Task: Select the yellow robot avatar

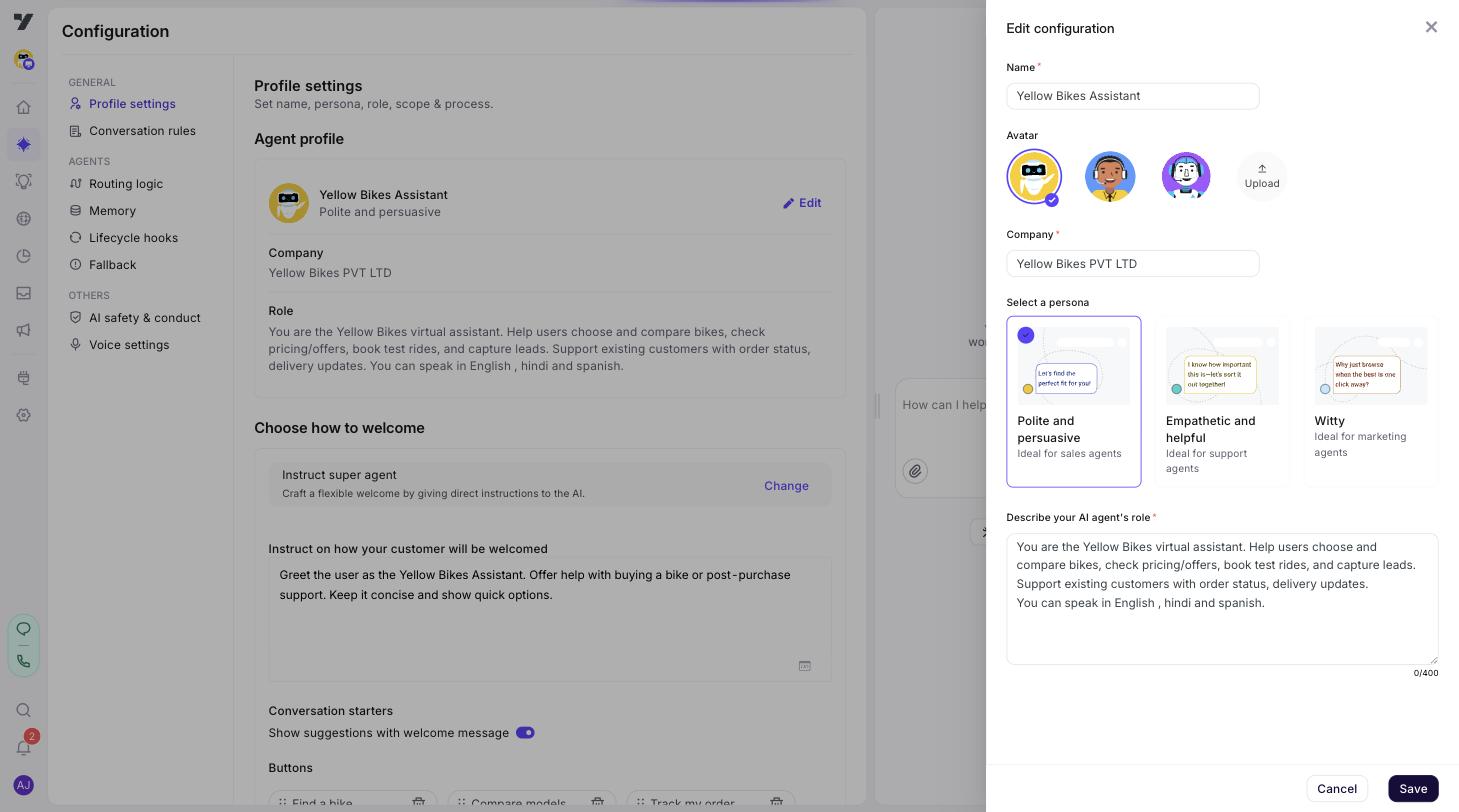Action: 1034,177
